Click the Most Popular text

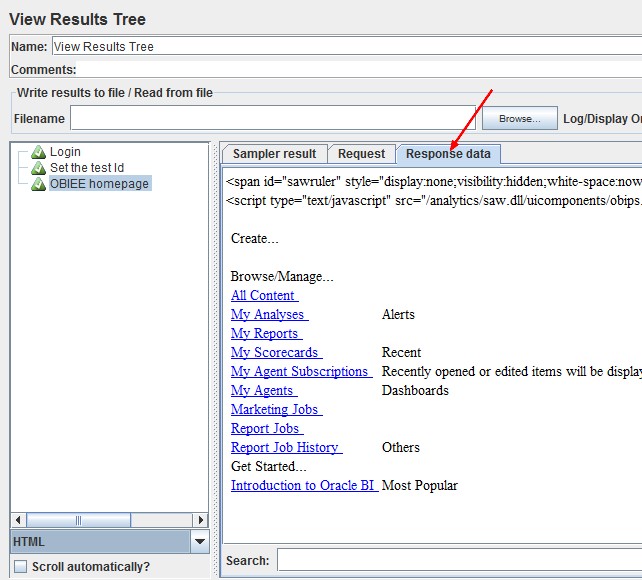[x=420, y=485]
